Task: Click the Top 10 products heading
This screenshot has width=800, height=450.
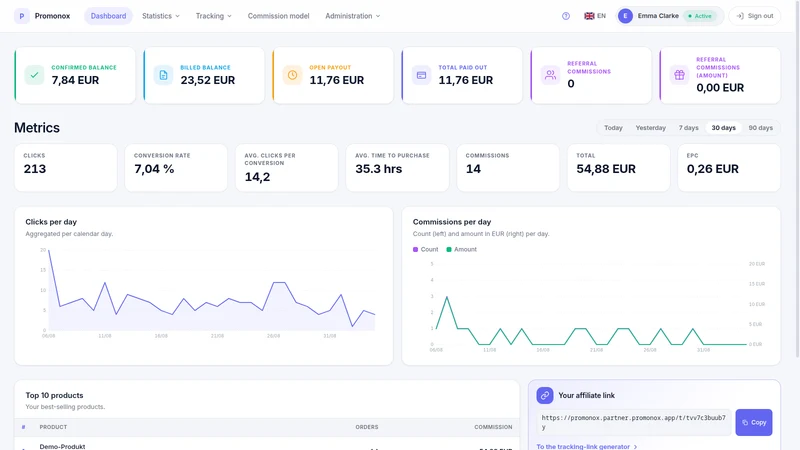Action: pyautogui.click(x=54, y=395)
